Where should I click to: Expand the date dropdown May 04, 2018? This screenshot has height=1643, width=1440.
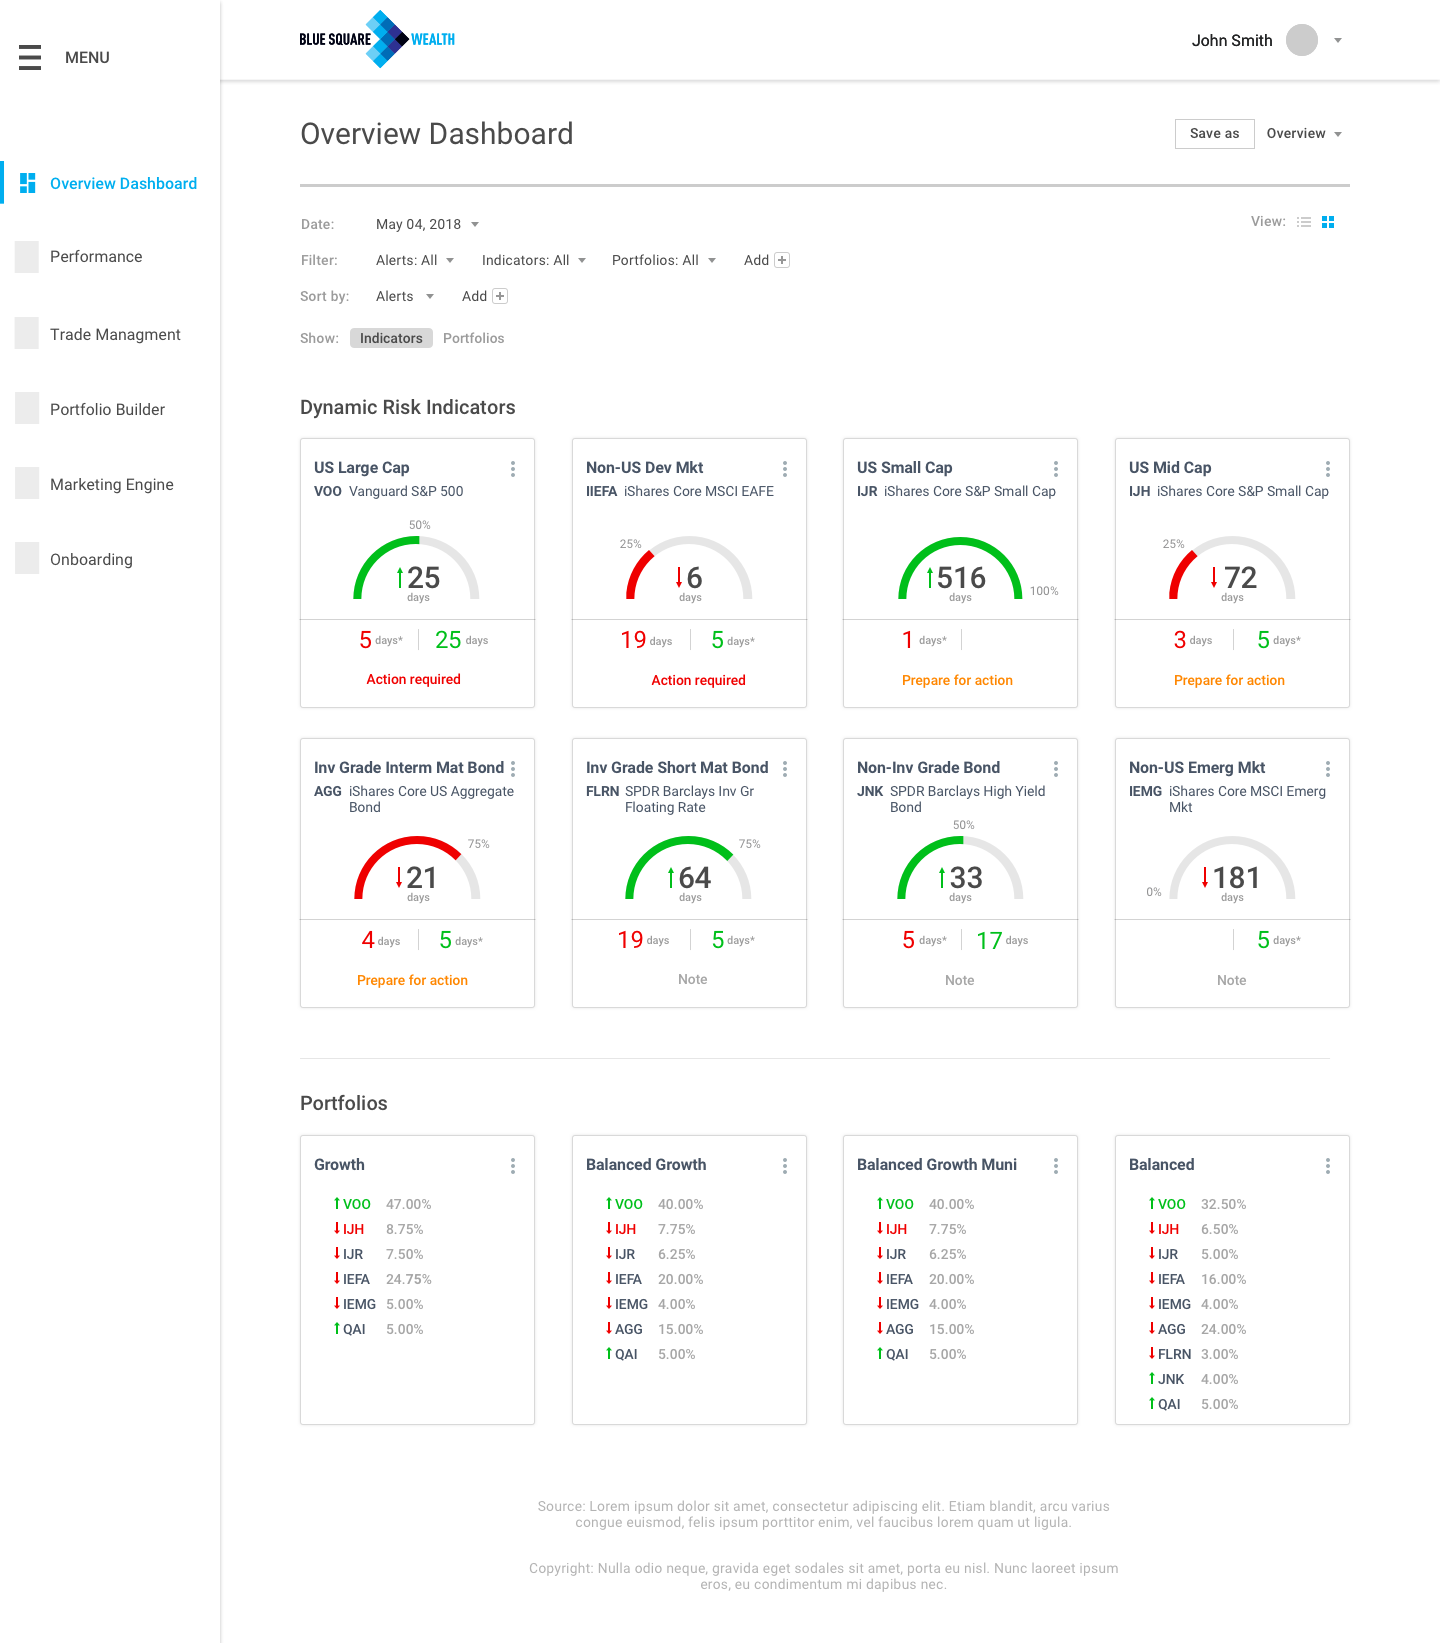(x=428, y=224)
